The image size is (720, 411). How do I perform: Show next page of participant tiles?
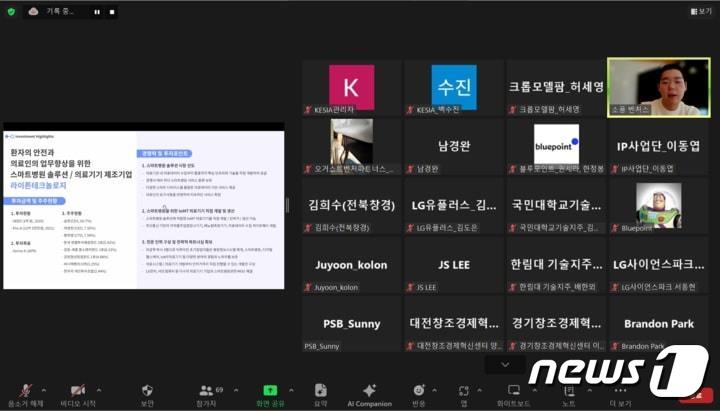(x=505, y=365)
